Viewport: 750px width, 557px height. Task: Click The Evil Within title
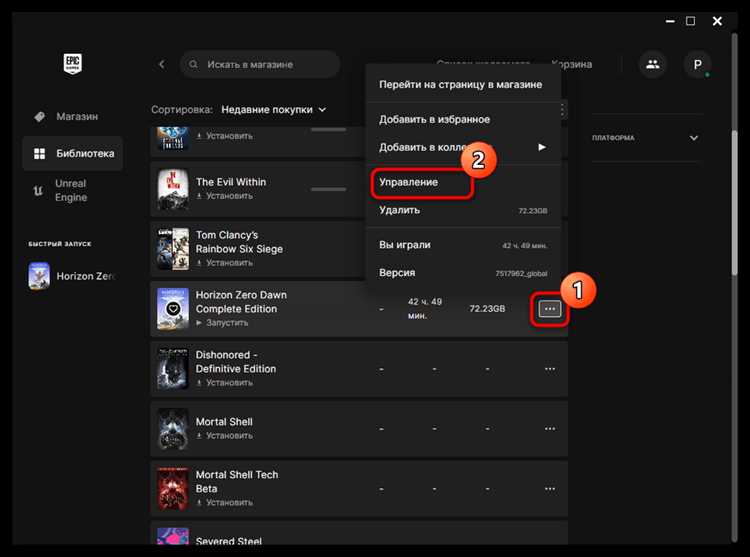(x=231, y=182)
